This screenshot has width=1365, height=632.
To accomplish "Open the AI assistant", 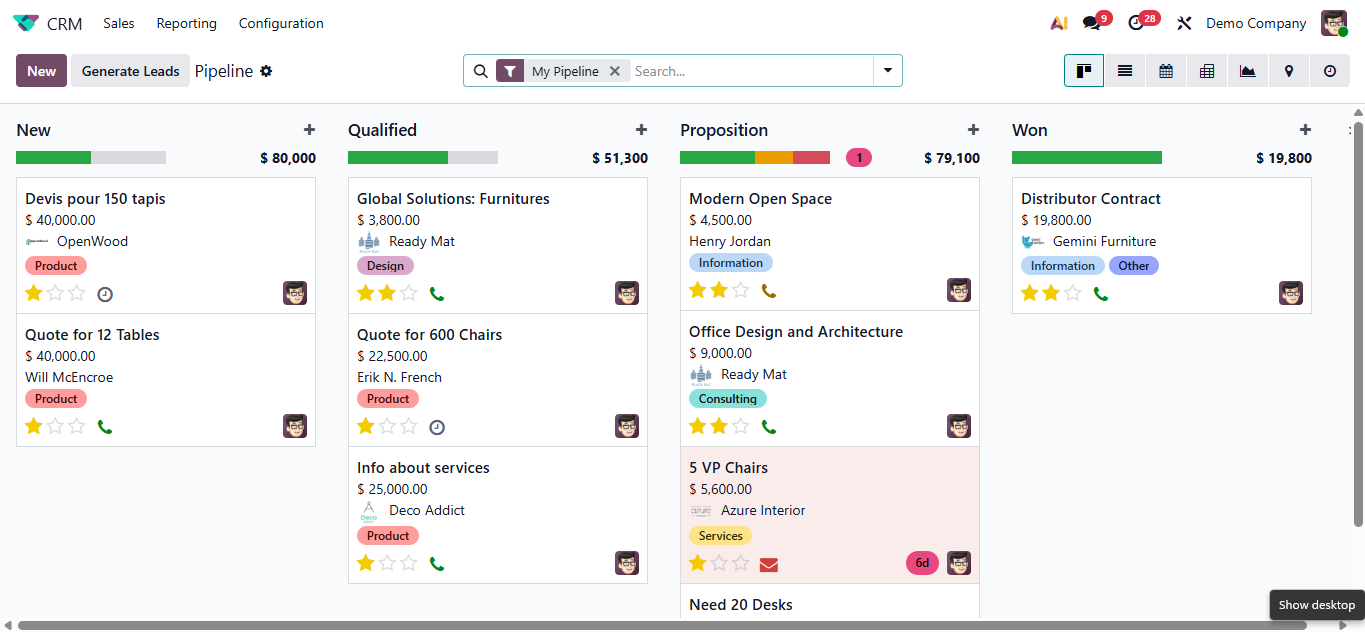I will 1059,22.
